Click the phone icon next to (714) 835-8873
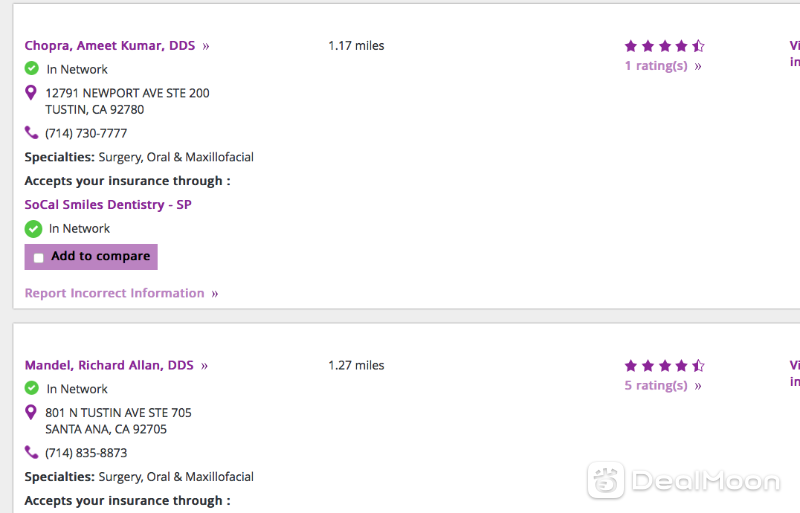800x513 pixels. click(x=31, y=452)
